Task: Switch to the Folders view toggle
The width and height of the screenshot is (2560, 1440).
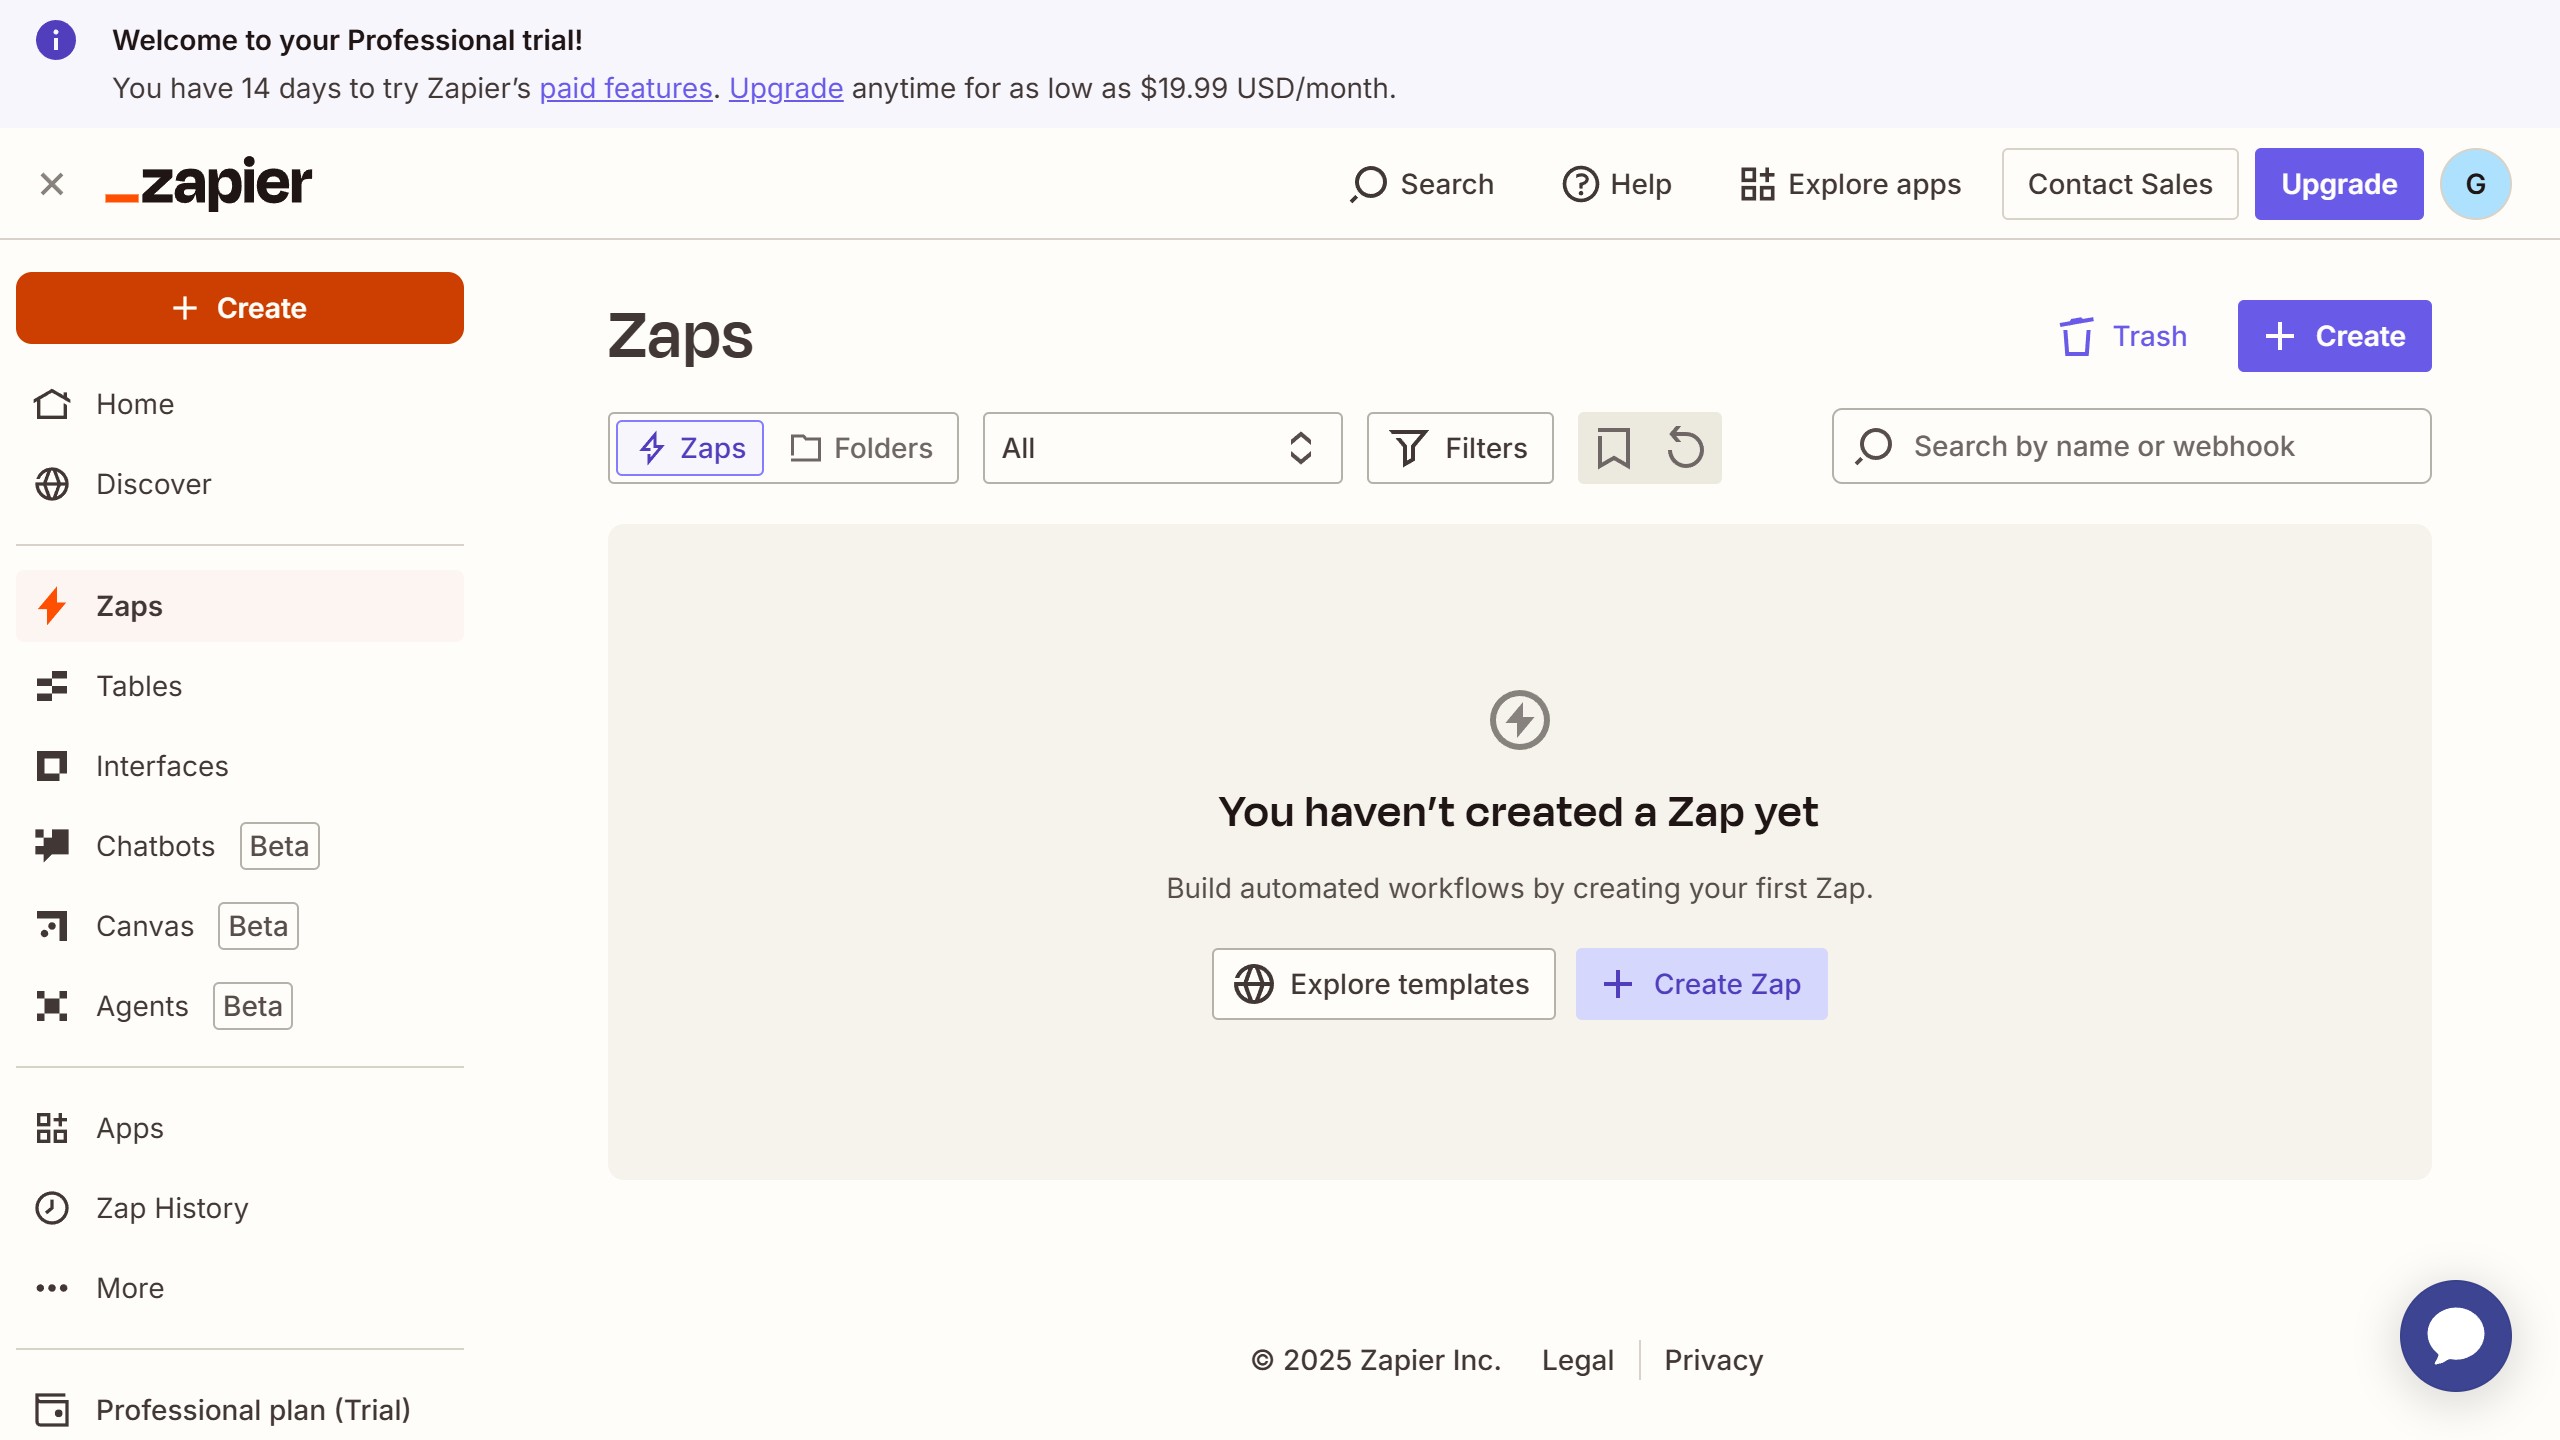Action: (861, 448)
